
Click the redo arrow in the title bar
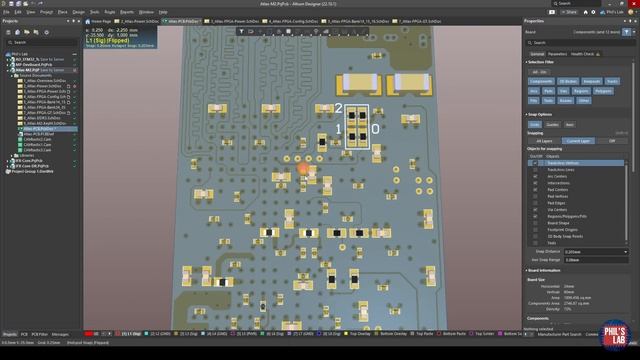tap(40, 3)
